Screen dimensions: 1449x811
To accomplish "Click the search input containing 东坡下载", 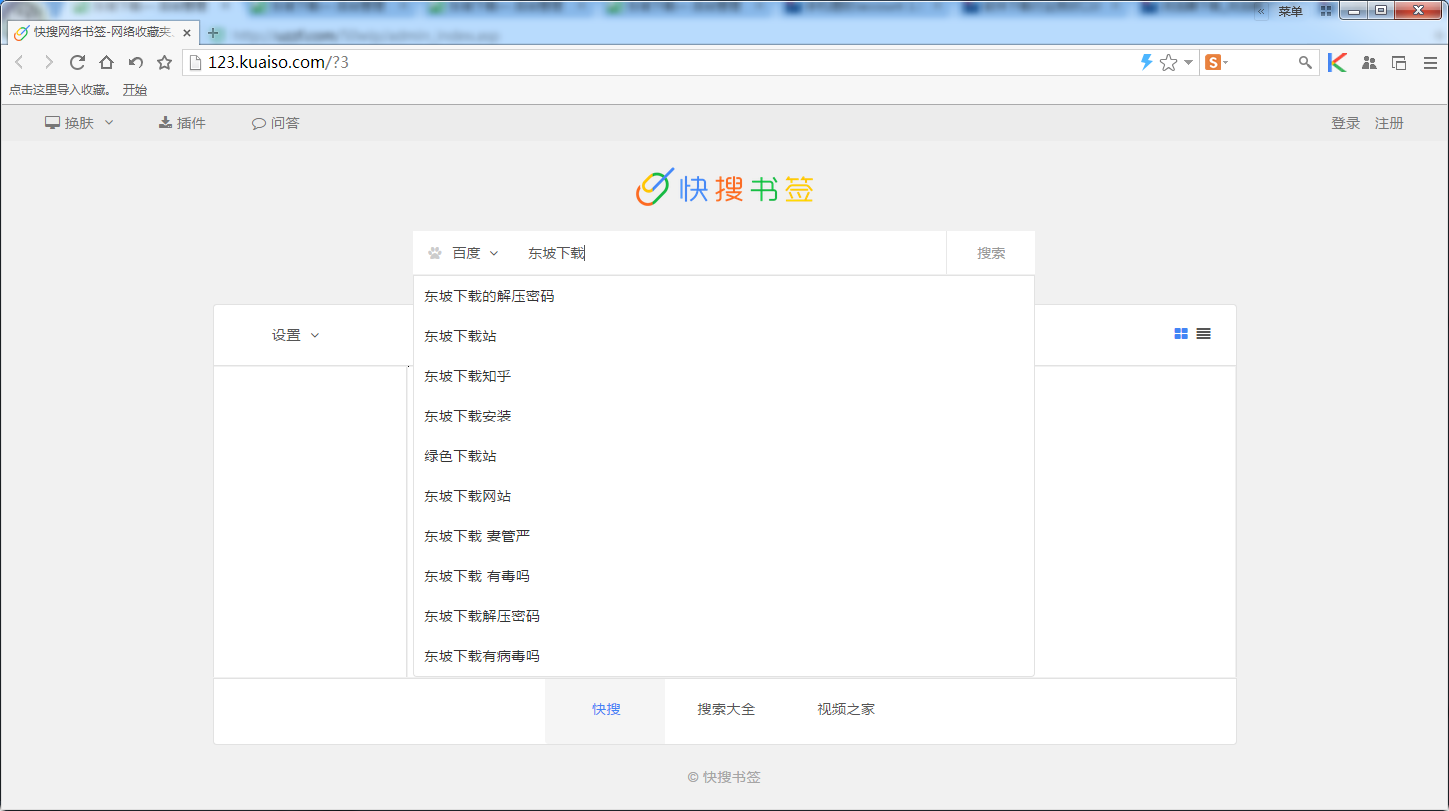I will pos(730,253).
